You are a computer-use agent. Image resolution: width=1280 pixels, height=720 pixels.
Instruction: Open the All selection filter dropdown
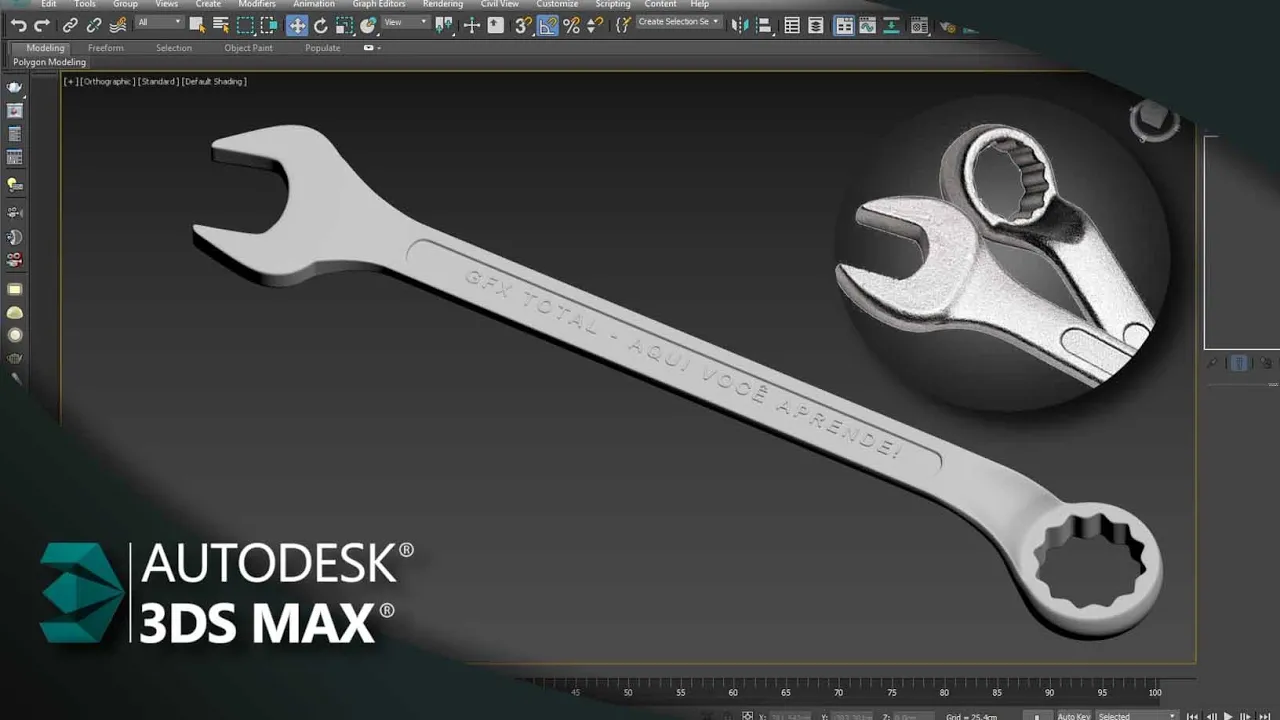(159, 22)
